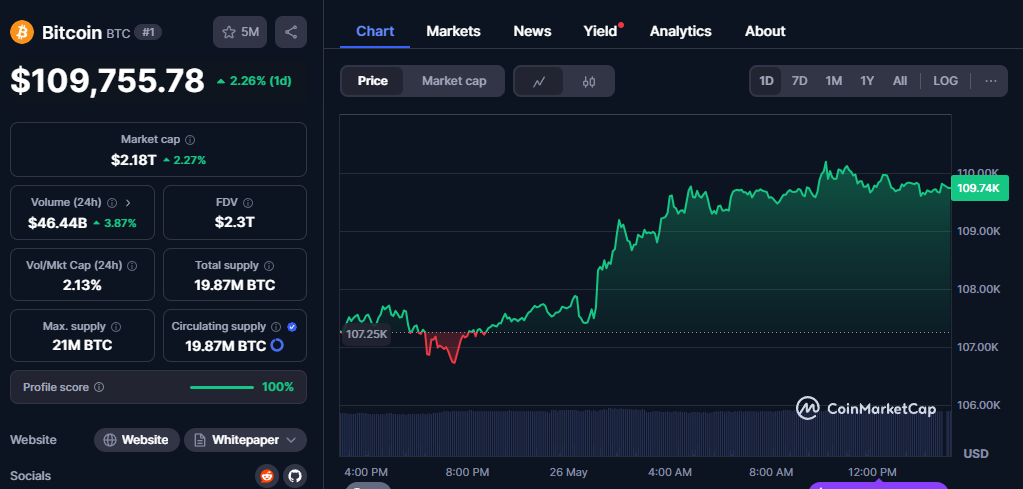The image size is (1023, 489).
Task: Open the News tab
Action: (532, 31)
